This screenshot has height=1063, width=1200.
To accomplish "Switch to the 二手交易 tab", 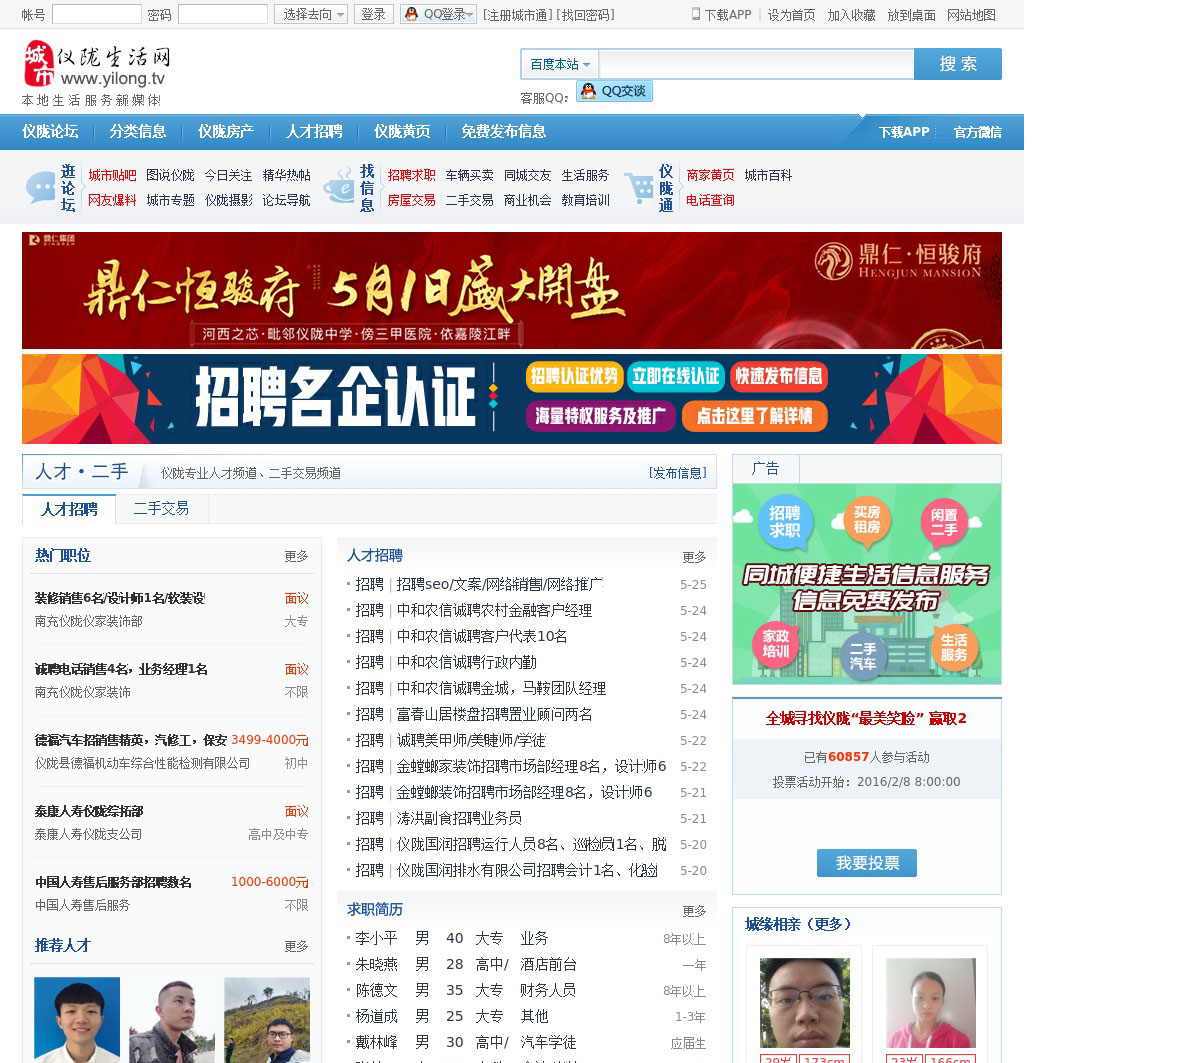I will click(161, 509).
